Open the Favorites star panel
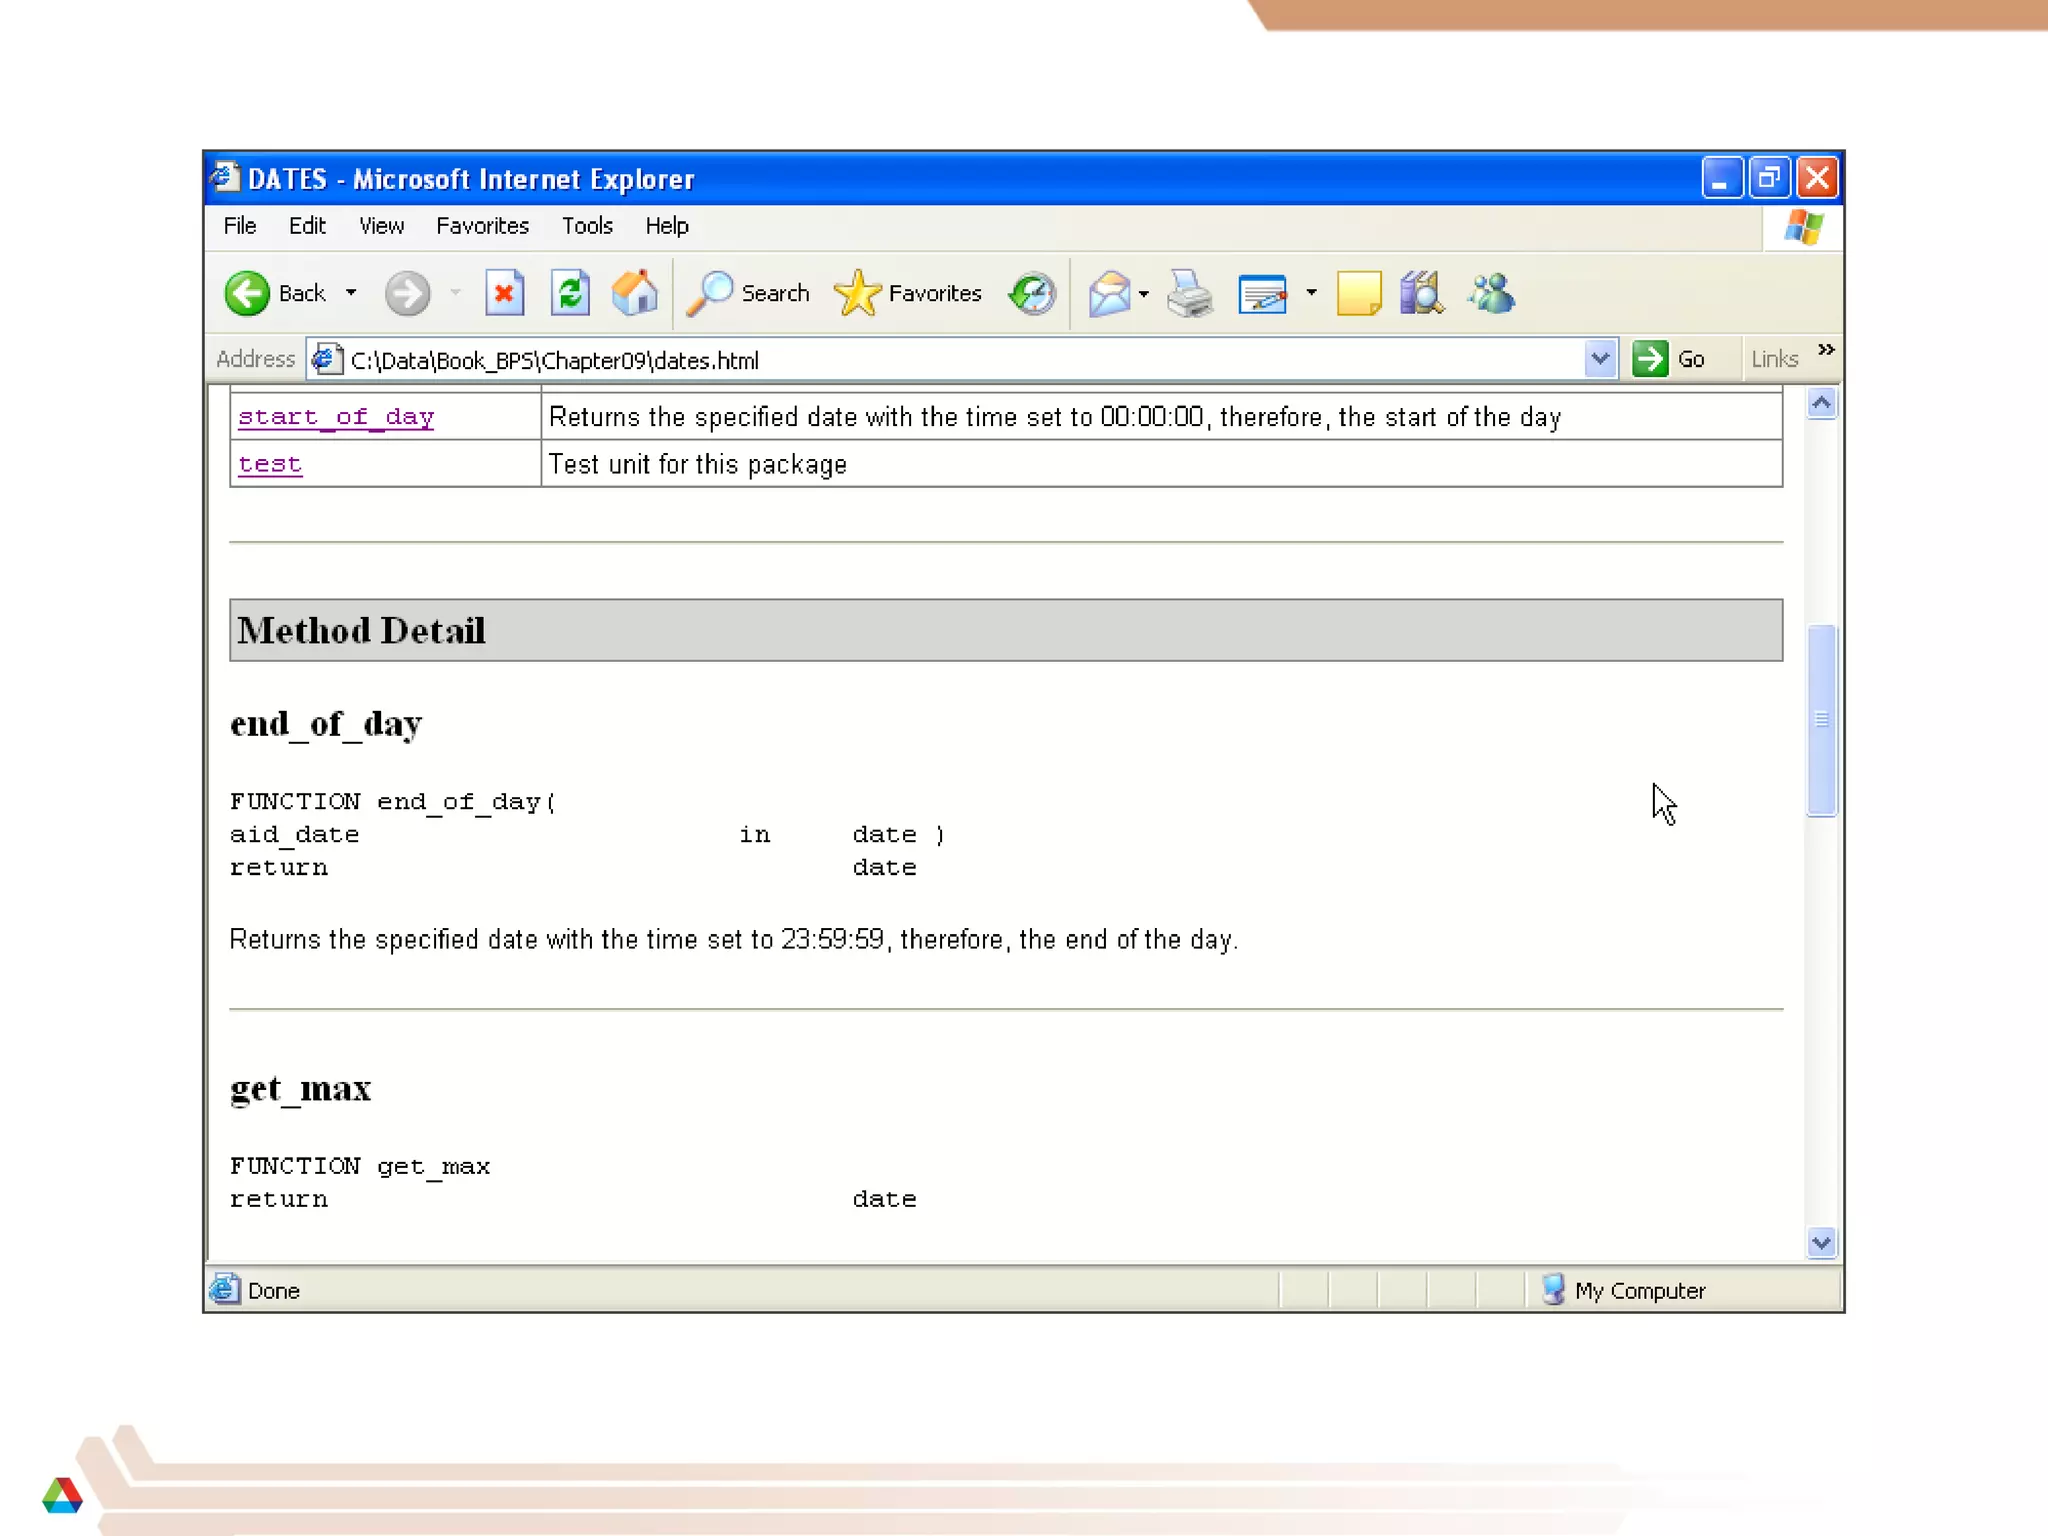The width and height of the screenshot is (2048, 1536). pyautogui.click(x=908, y=293)
